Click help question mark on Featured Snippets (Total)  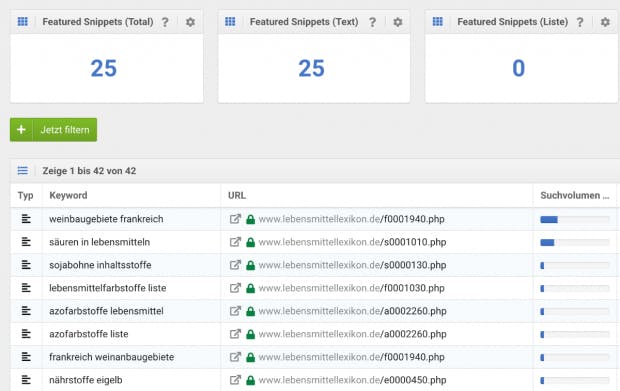click(165, 22)
